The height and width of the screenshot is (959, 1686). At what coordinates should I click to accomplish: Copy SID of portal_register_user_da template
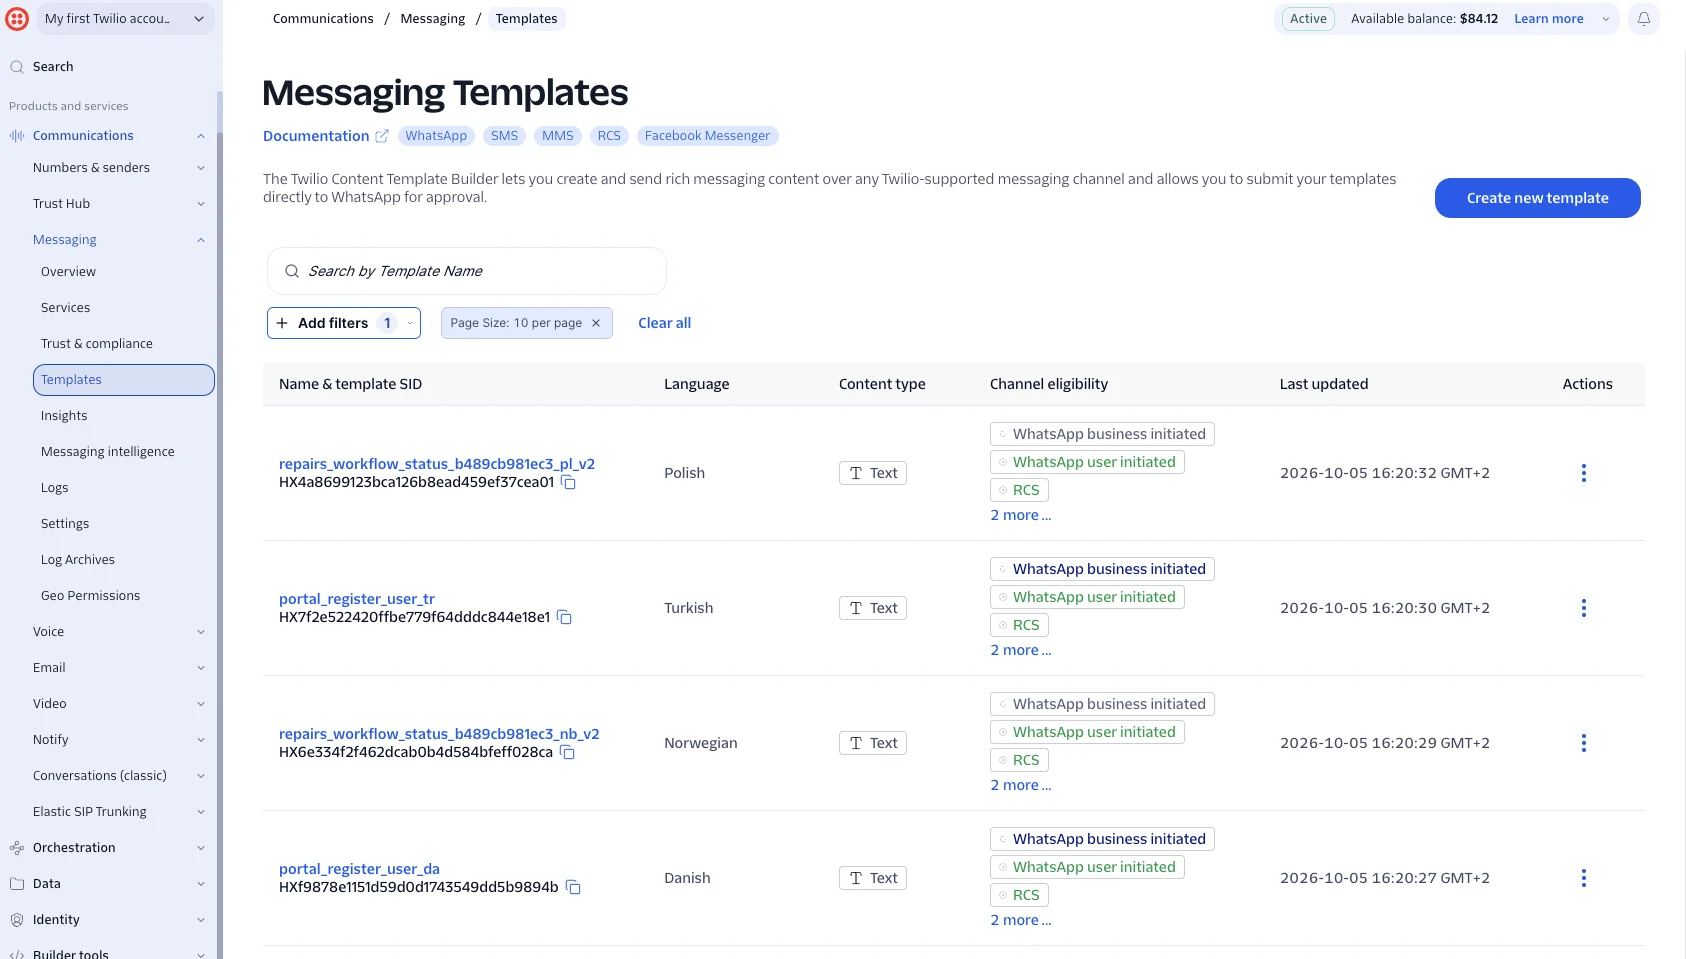(x=573, y=887)
